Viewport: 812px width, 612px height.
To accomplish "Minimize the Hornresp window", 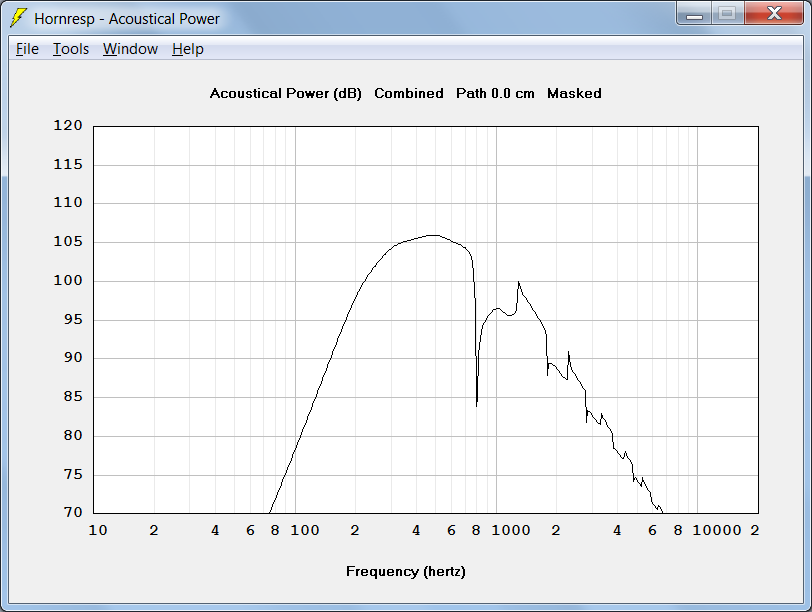I will 694,14.
